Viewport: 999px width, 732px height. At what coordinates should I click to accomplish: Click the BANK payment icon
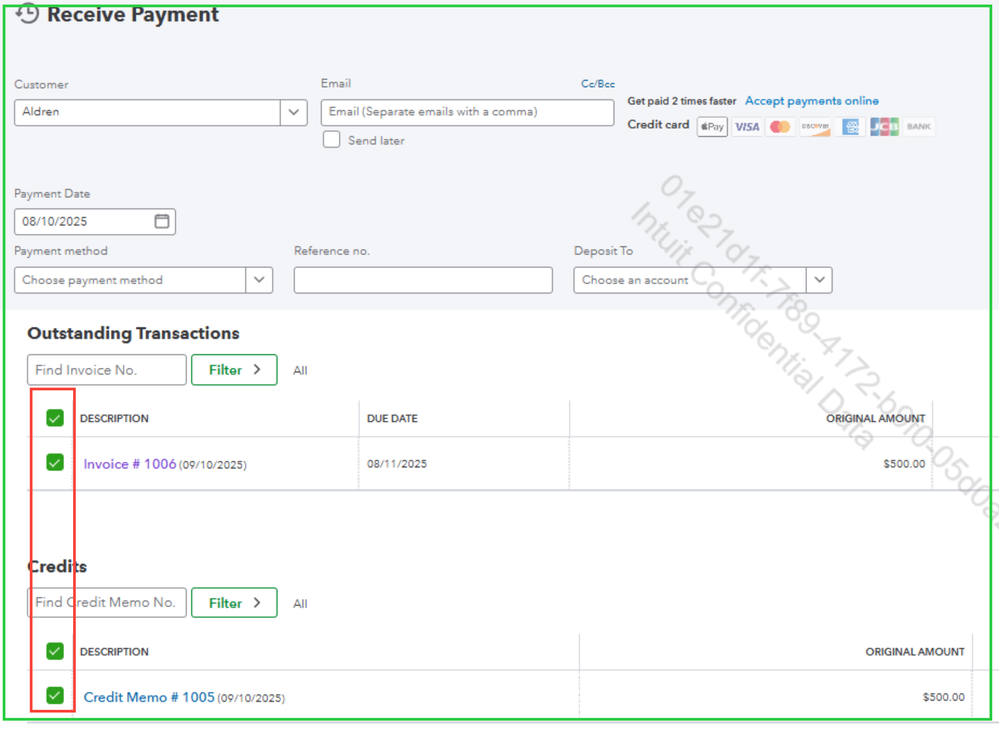click(x=919, y=127)
